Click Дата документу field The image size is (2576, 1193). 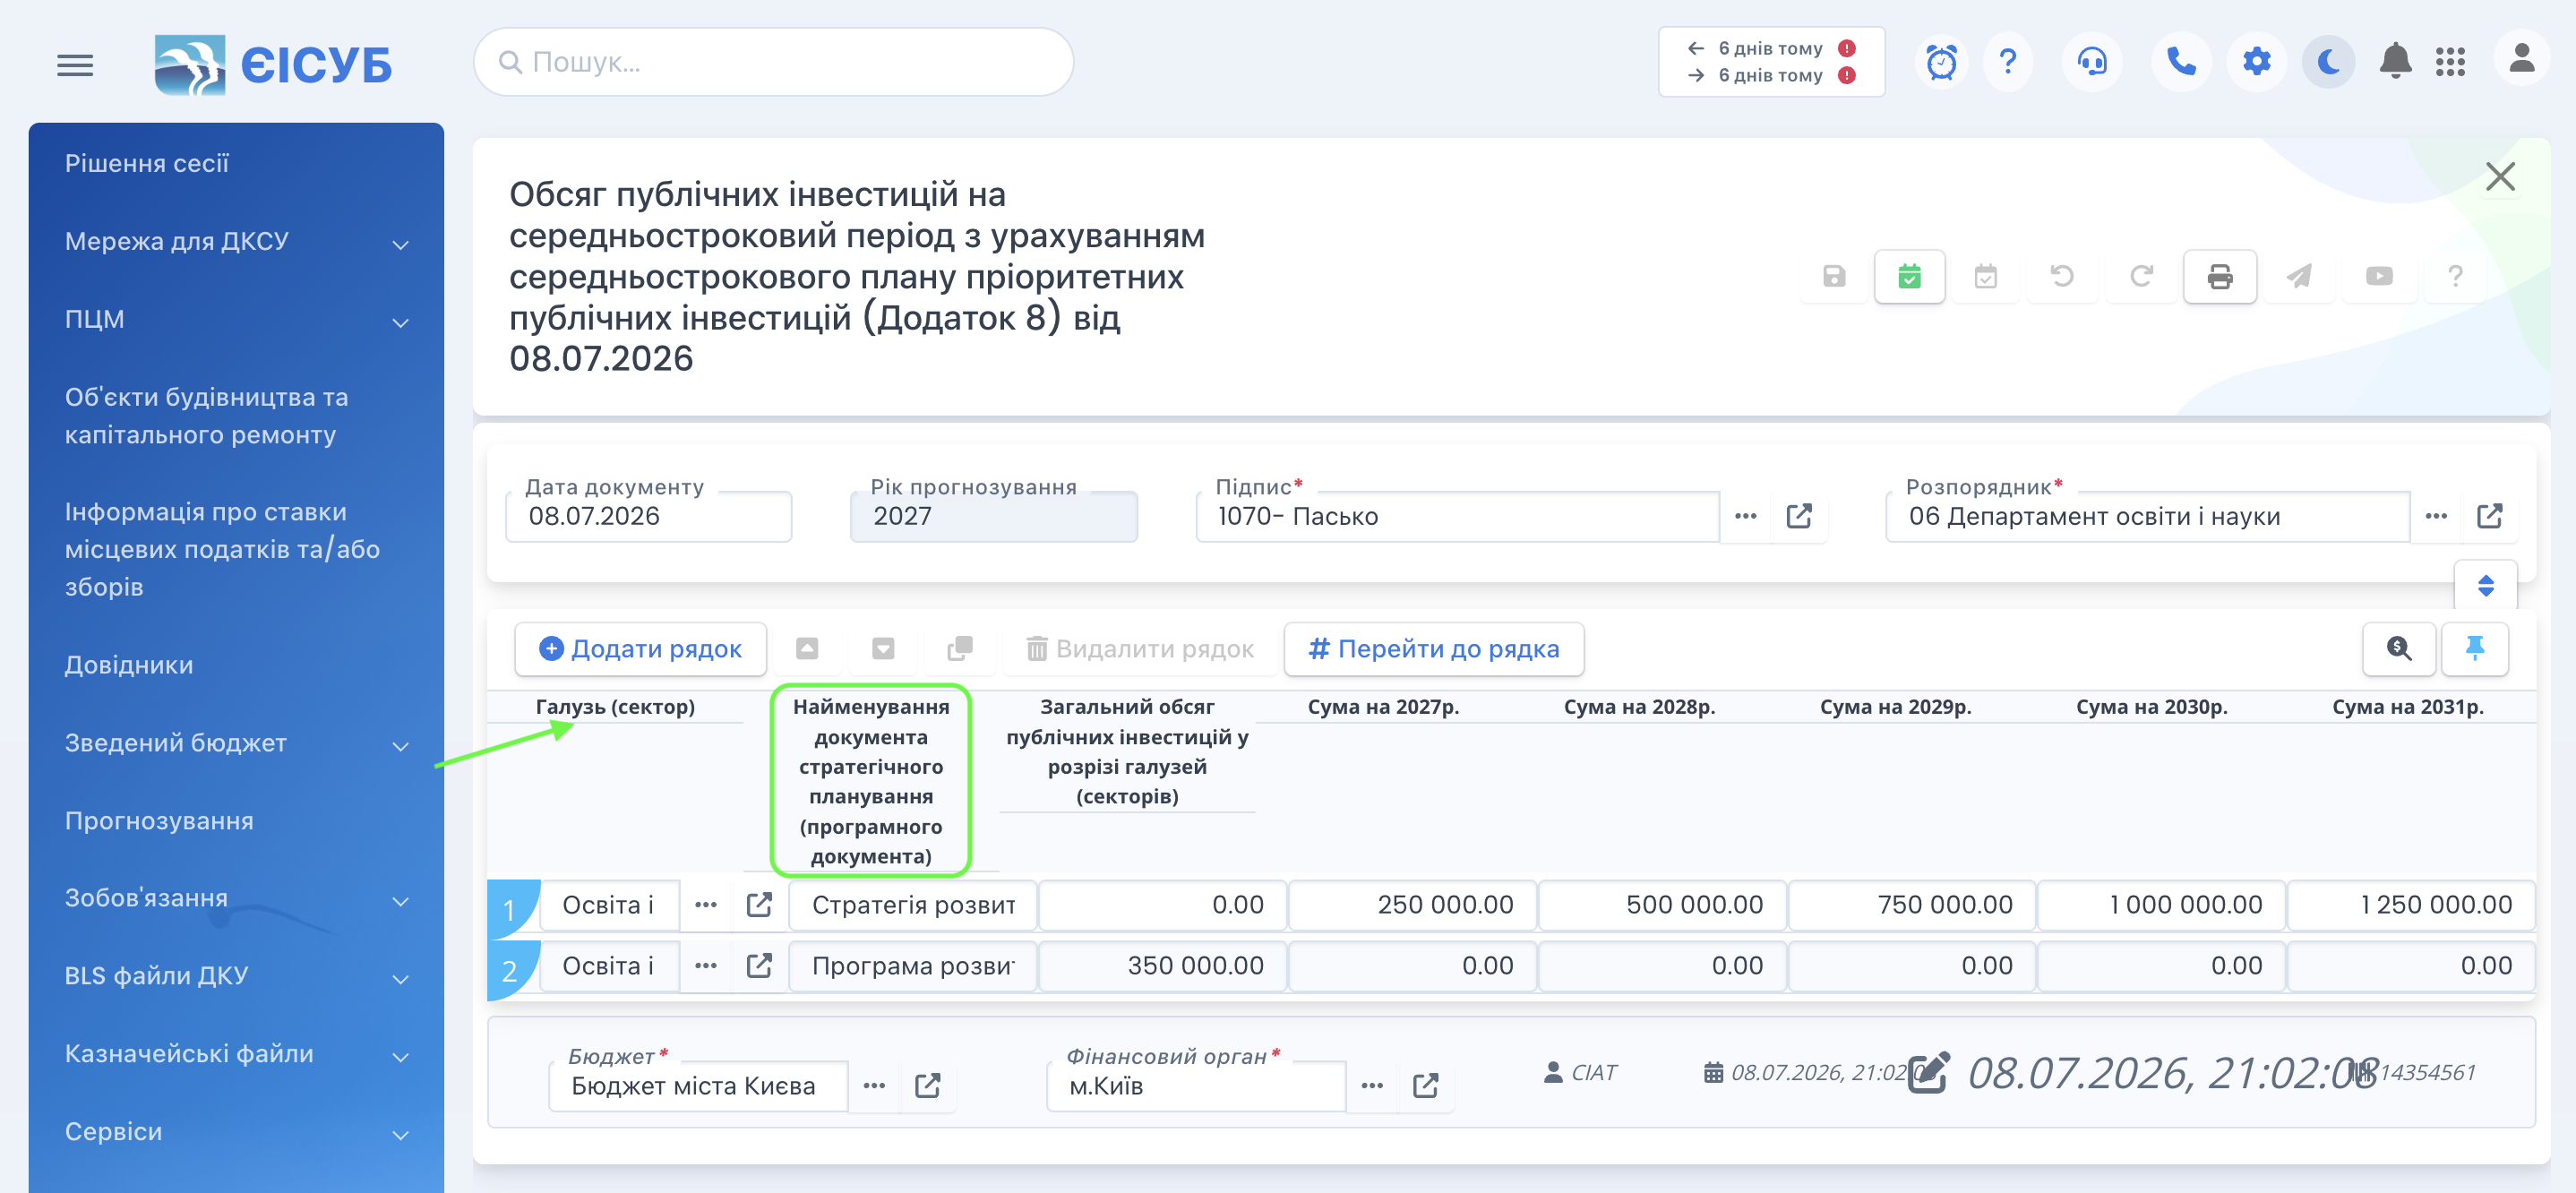[x=649, y=516]
